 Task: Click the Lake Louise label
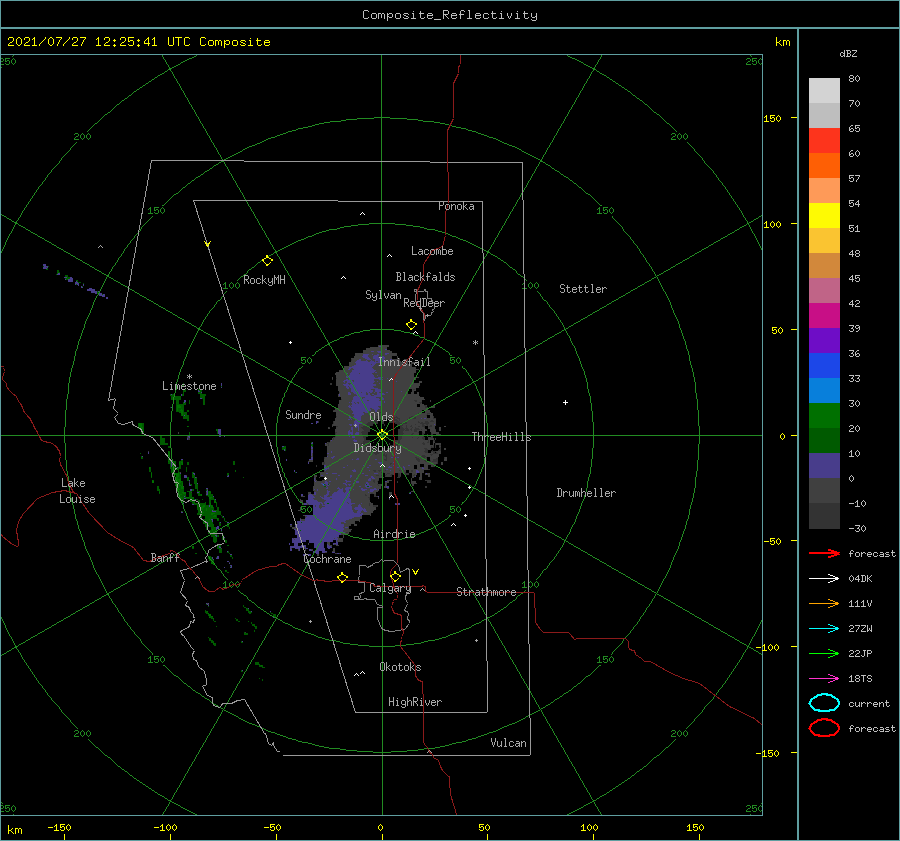[77, 491]
